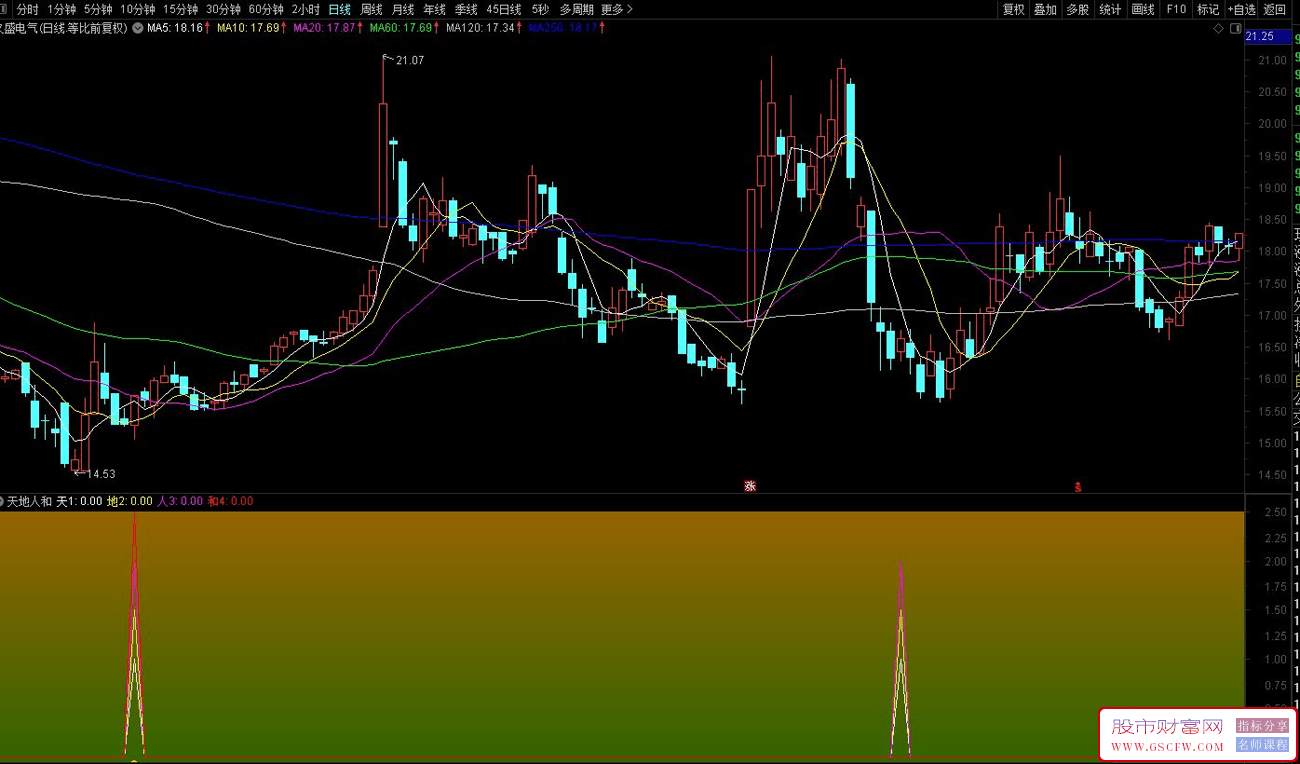The image size is (1300, 764).
Task: Click the diamond icon above the price axis
Action: 1218,29
